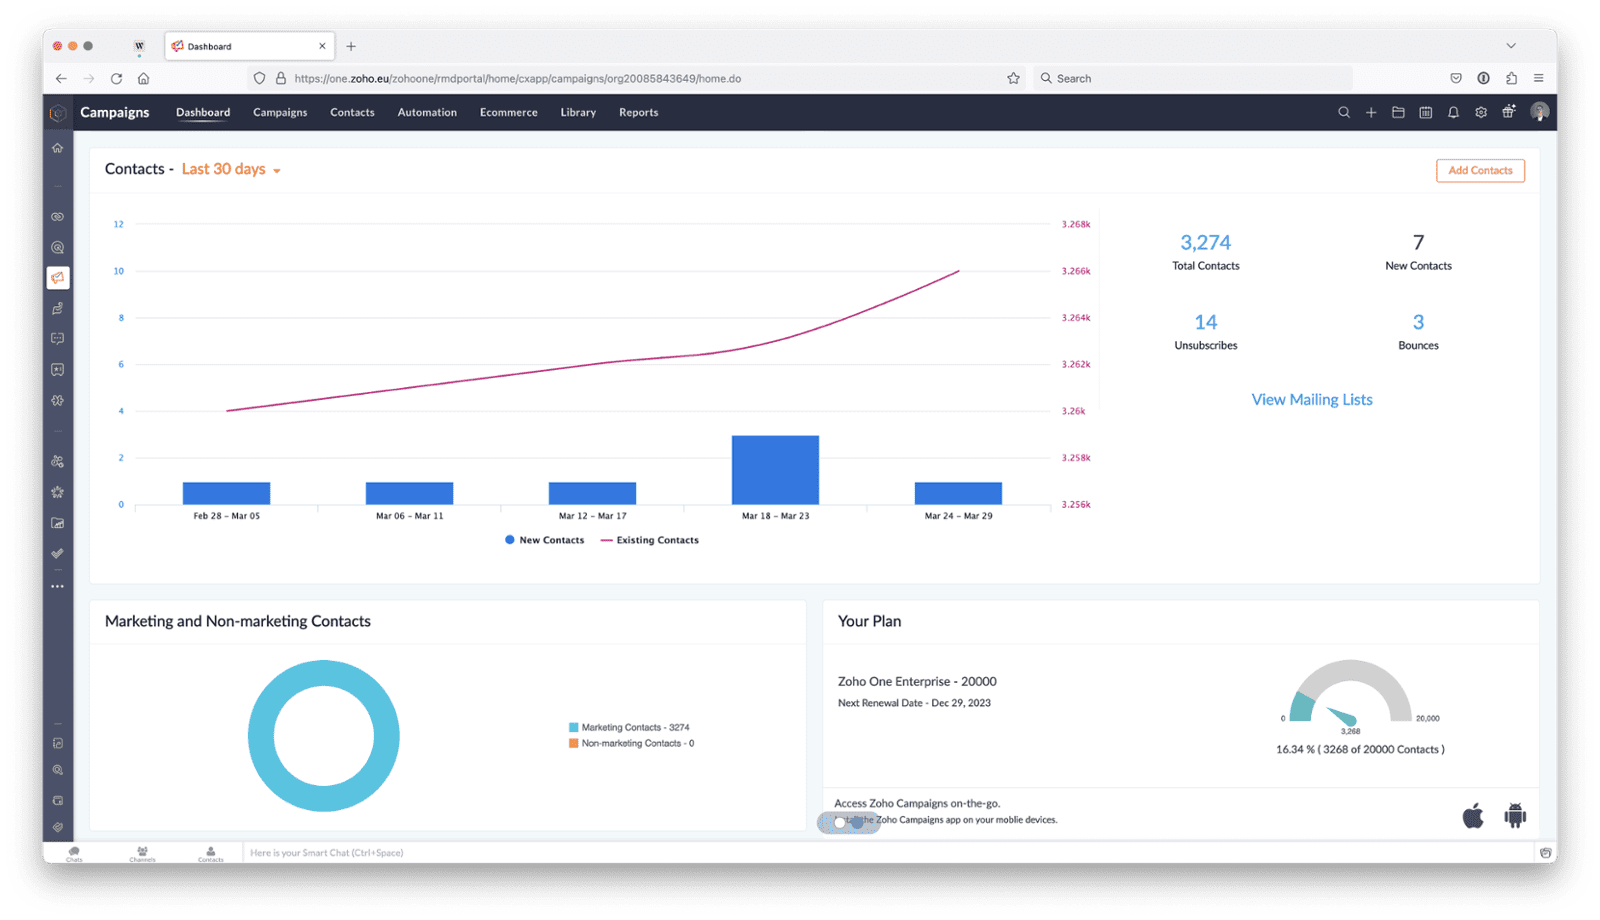Expand the list all tabs chevron
Viewport: 1600px width, 920px height.
(1511, 46)
